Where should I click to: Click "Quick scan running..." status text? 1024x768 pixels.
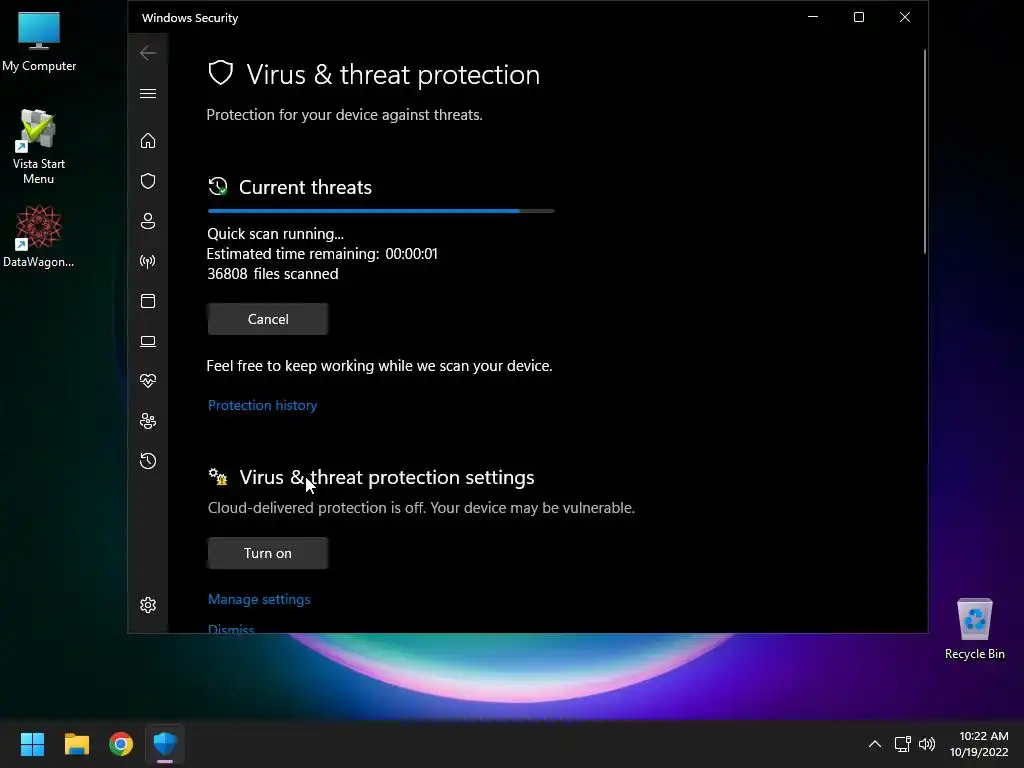[275, 234]
